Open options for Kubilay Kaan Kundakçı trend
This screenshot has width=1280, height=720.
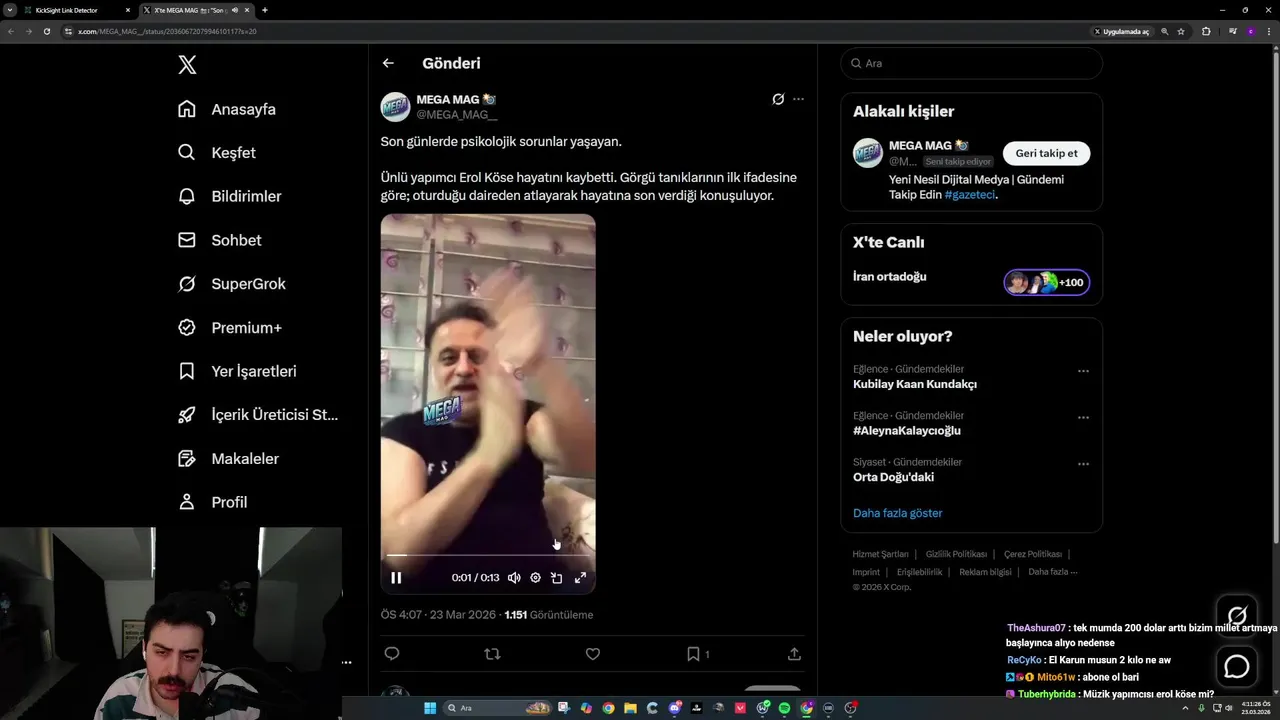tap(1083, 371)
